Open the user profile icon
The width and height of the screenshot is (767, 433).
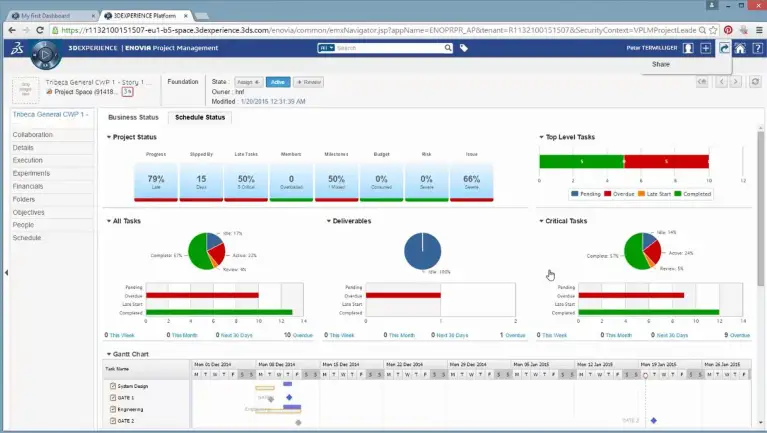pos(688,48)
